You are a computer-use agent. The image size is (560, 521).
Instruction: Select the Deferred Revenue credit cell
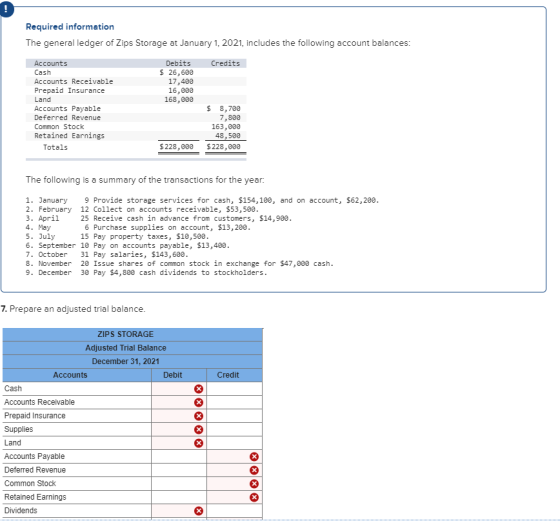pyautogui.click(x=234, y=470)
